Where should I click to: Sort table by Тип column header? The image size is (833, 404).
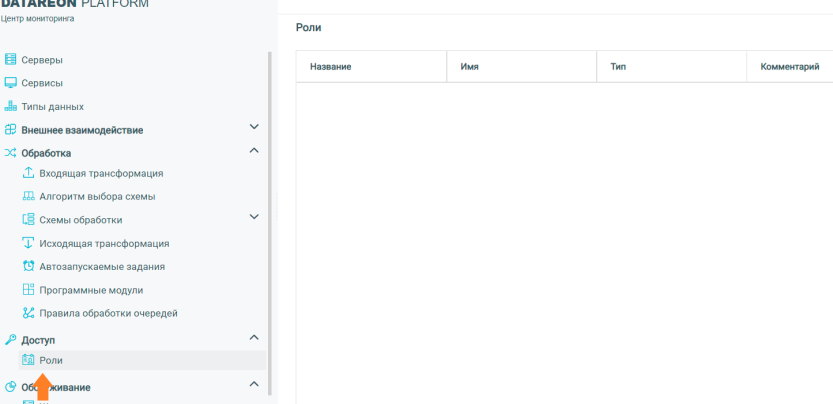click(618, 67)
